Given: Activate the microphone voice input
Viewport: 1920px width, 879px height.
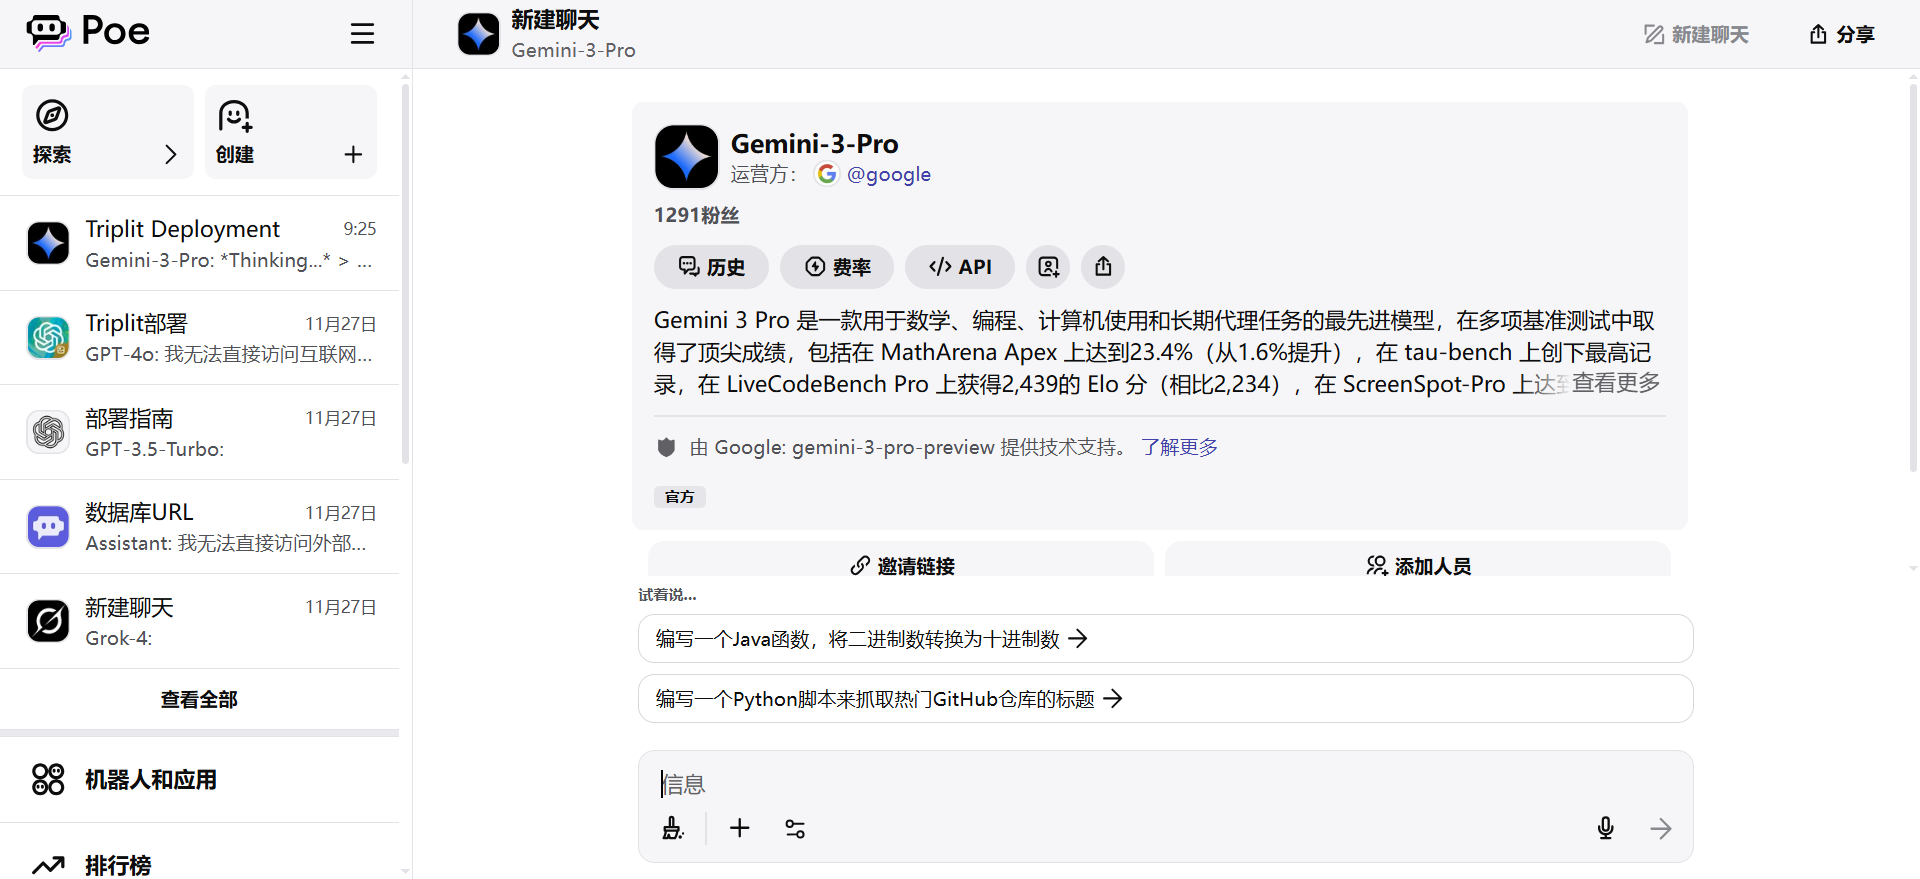Looking at the screenshot, I should pos(1605,828).
